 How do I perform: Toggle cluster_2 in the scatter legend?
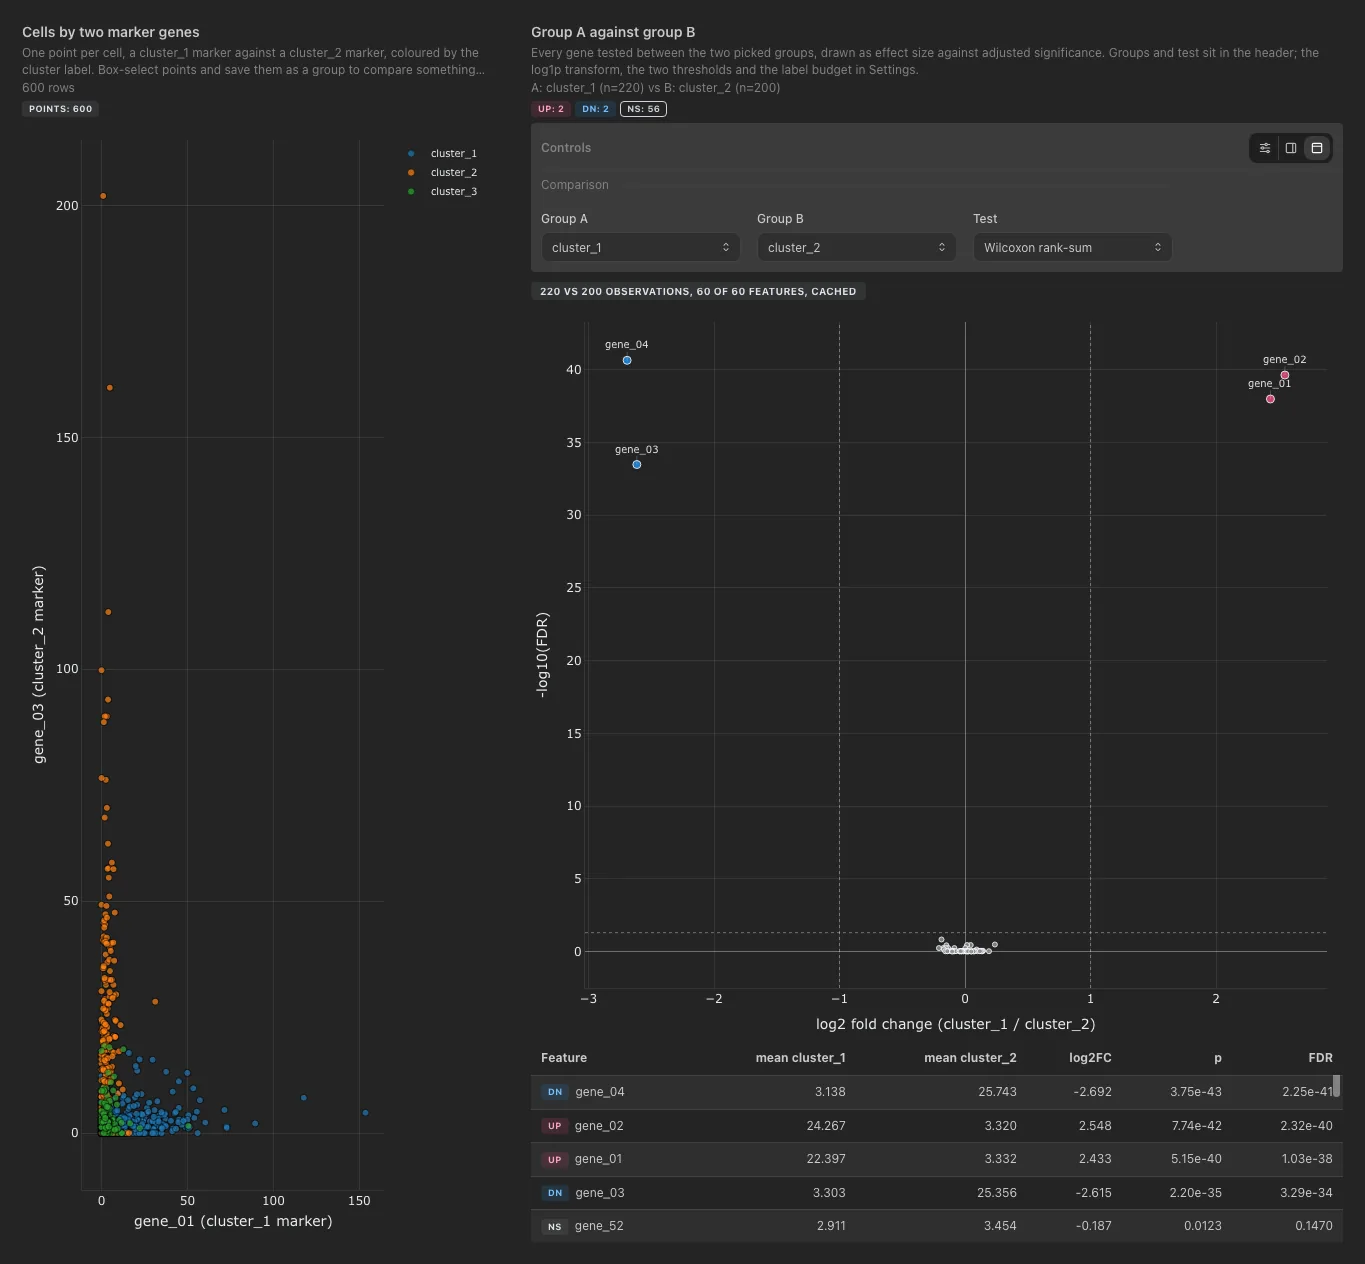point(443,173)
